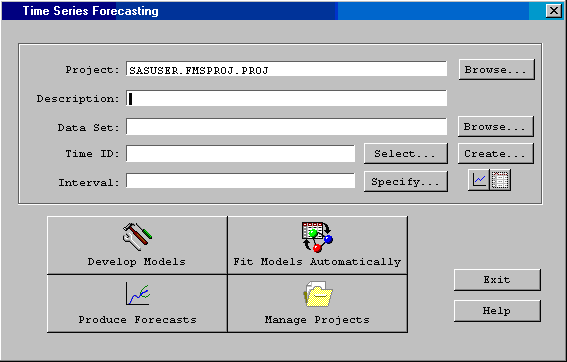Open Help

point(497,311)
